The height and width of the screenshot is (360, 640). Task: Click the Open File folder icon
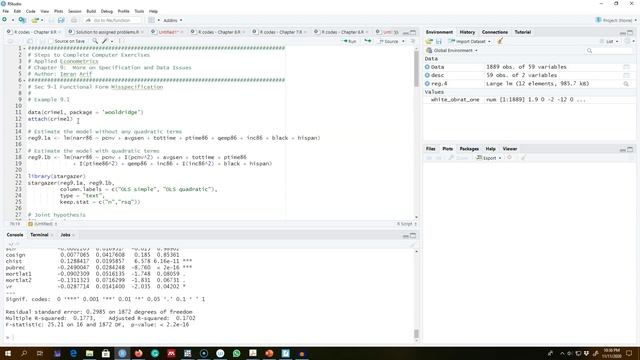(36, 20)
